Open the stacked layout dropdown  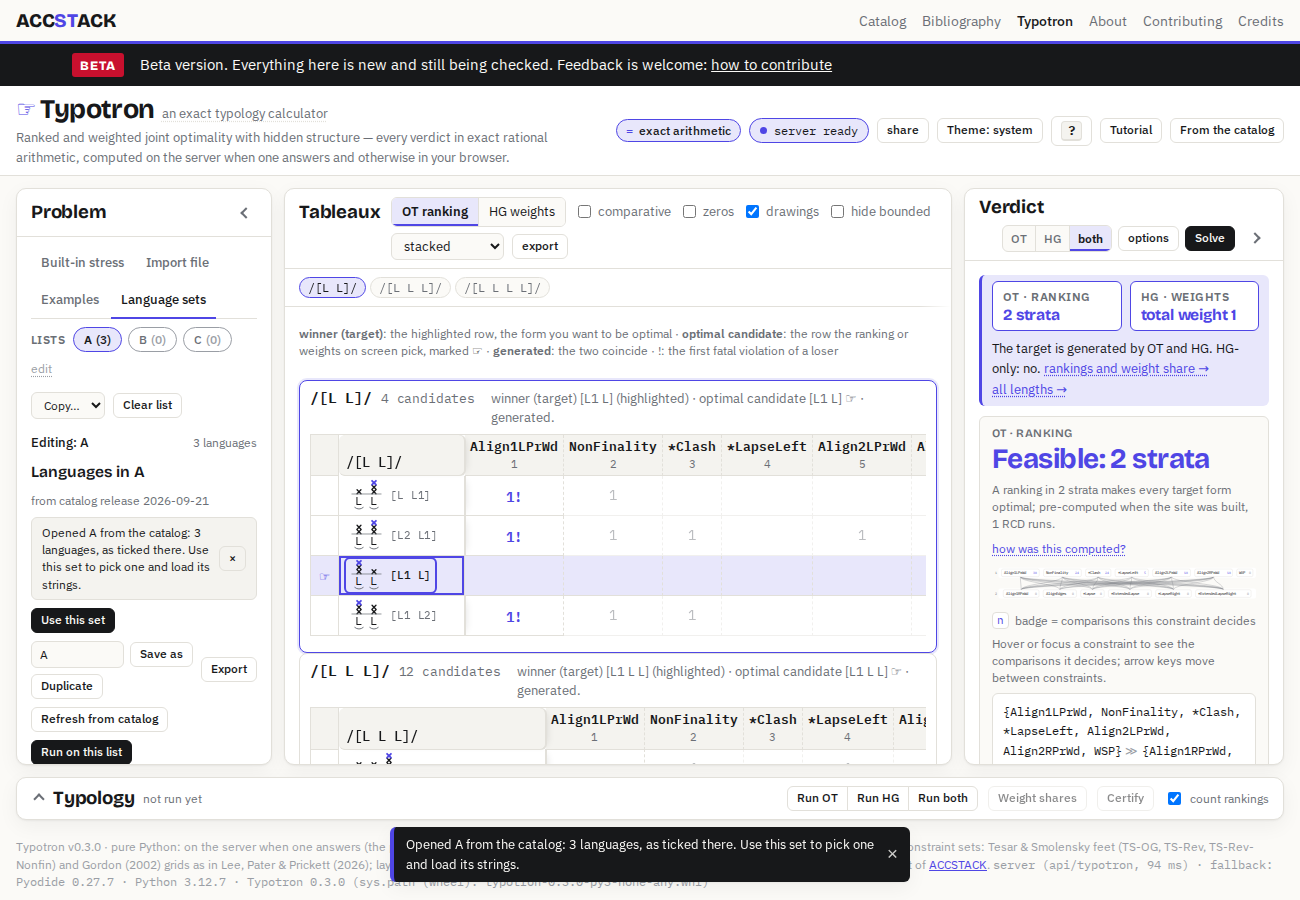[x=447, y=246]
